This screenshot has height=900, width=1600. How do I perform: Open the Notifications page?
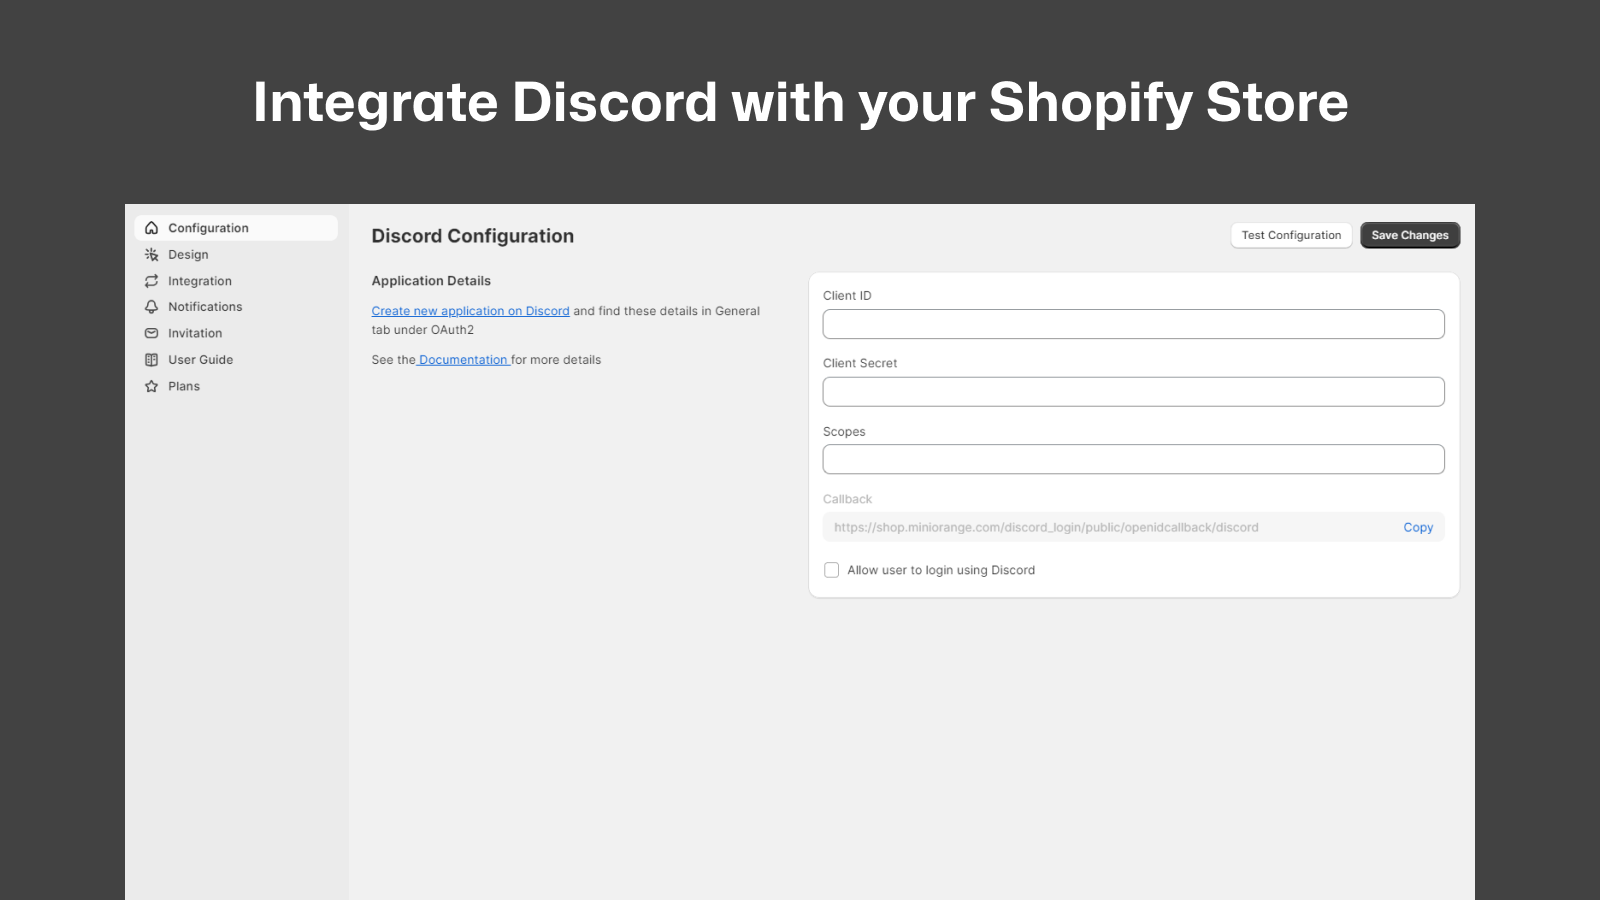205,306
